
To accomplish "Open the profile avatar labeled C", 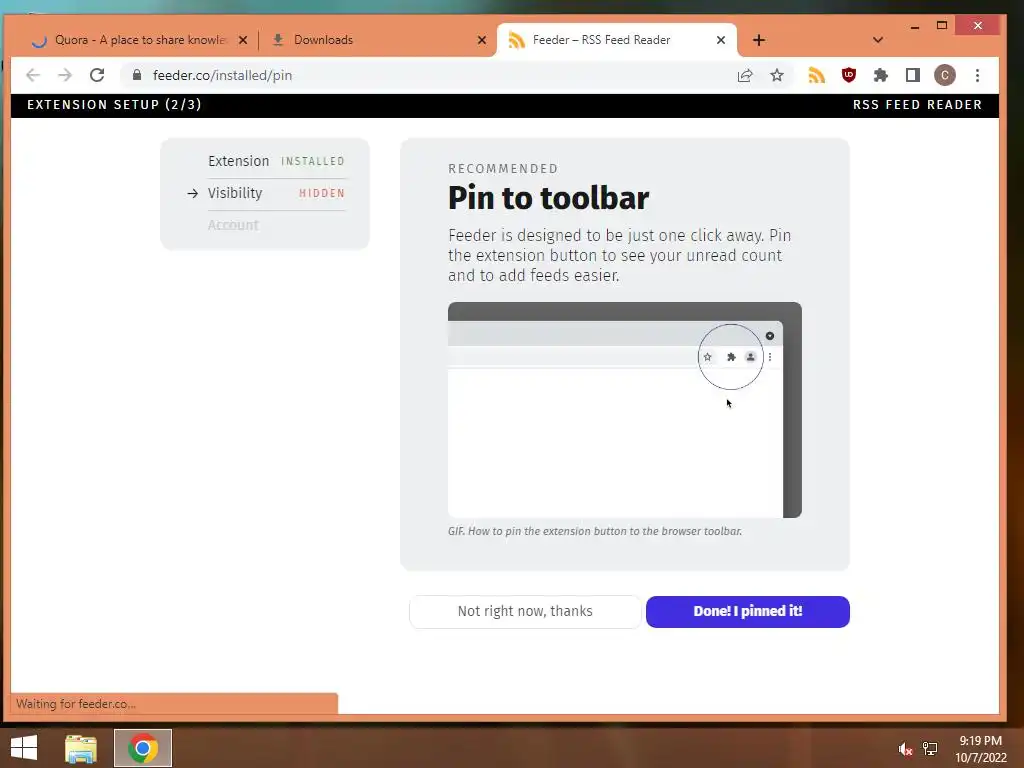I will click(x=944, y=75).
